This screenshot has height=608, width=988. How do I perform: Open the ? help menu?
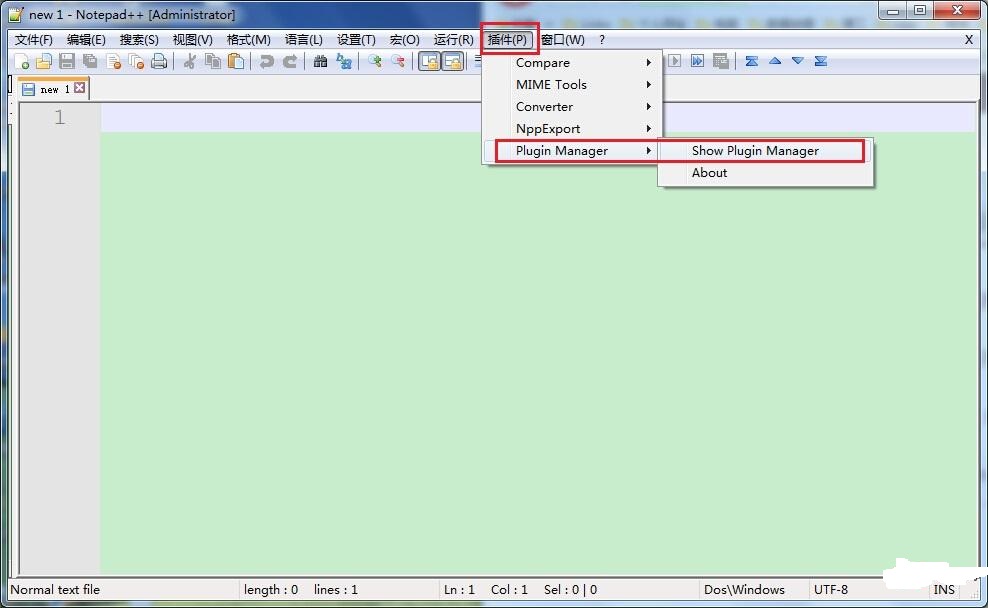[602, 40]
